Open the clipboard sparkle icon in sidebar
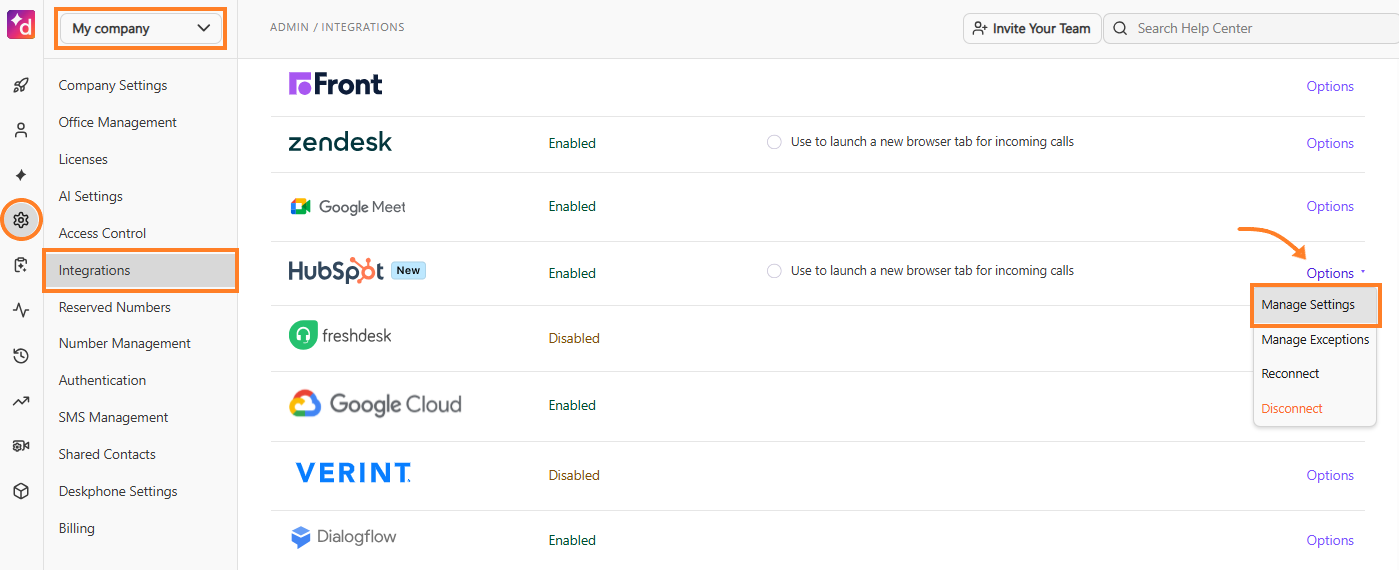Image resolution: width=1399 pixels, height=570 pixels. (21, 265)
